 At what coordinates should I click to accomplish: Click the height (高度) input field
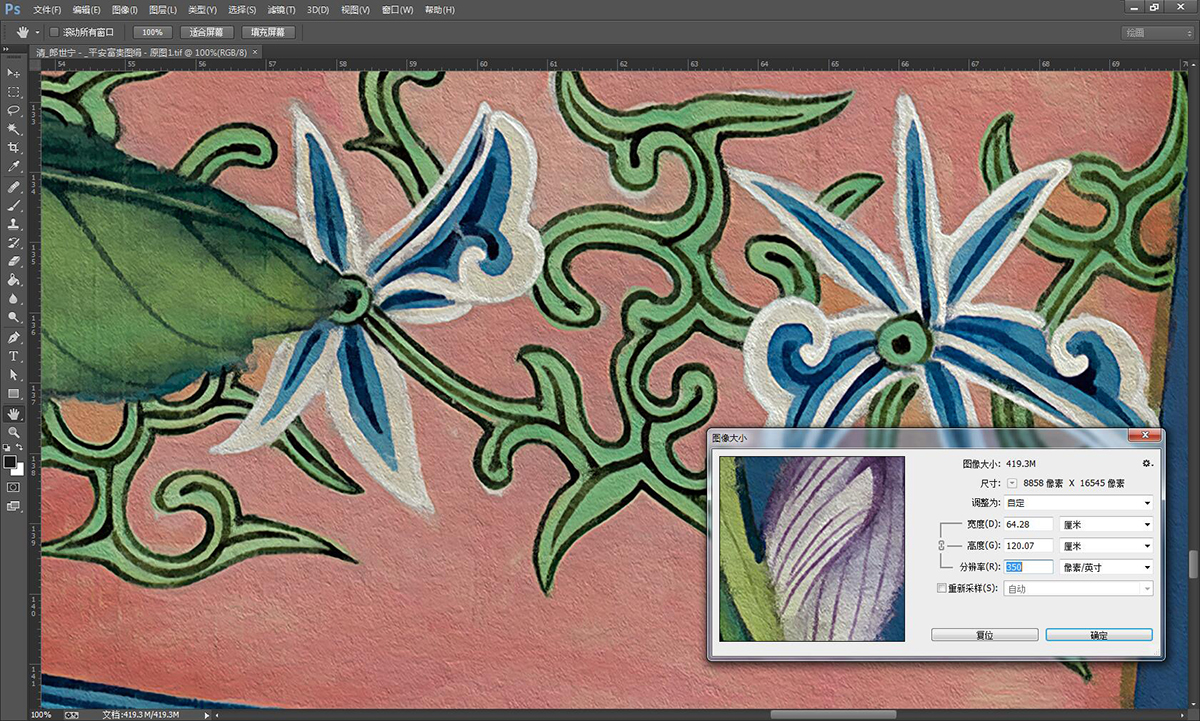tap(1029, 546)
